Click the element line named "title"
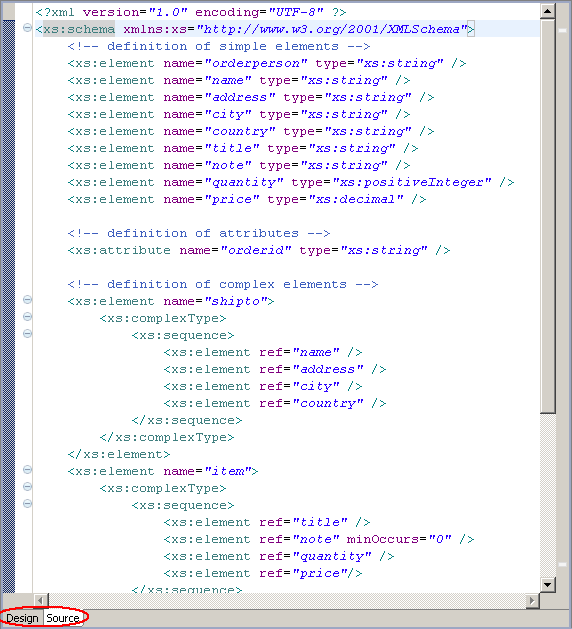This screenshot has height=629, width=572. tap(243, 148)
